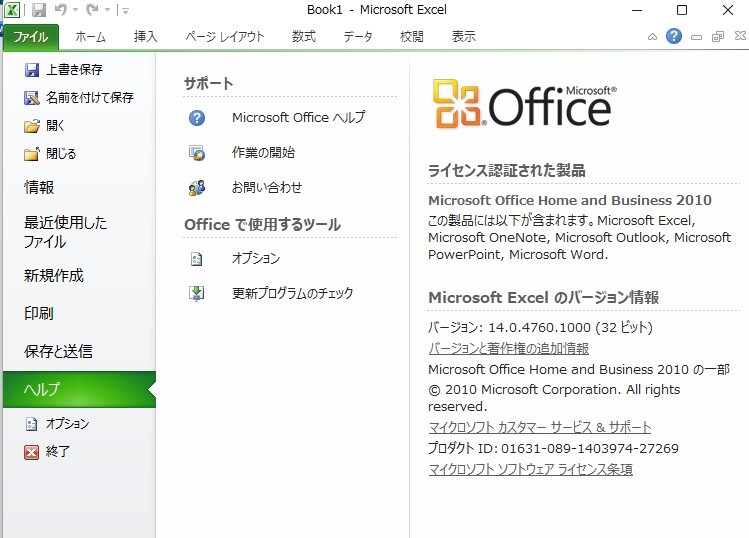Close the workbook window icon in ribbon
The height and width of the screenshot is (538, 749).
pyautogui.click(x=740, y=36)
